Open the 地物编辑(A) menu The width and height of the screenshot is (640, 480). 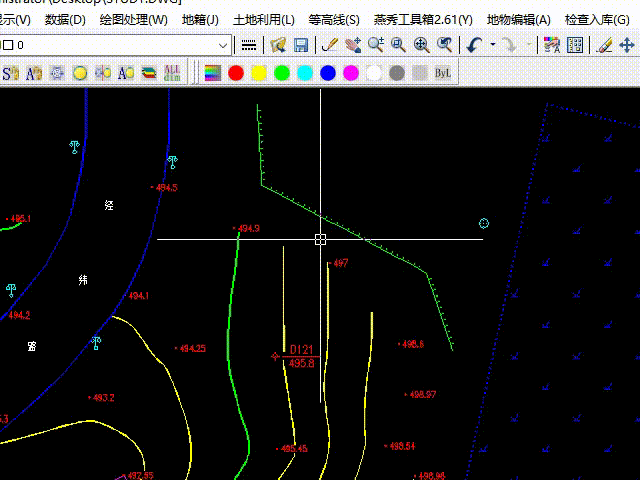tap(518, 19)
